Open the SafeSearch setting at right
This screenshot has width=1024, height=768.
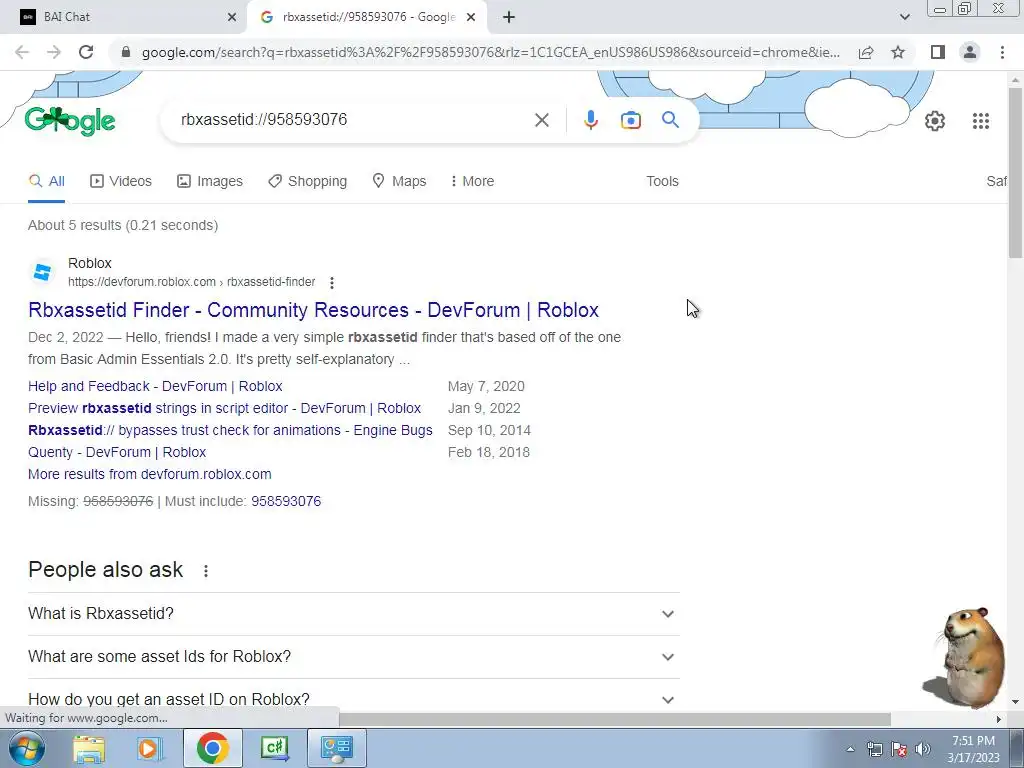996,182
